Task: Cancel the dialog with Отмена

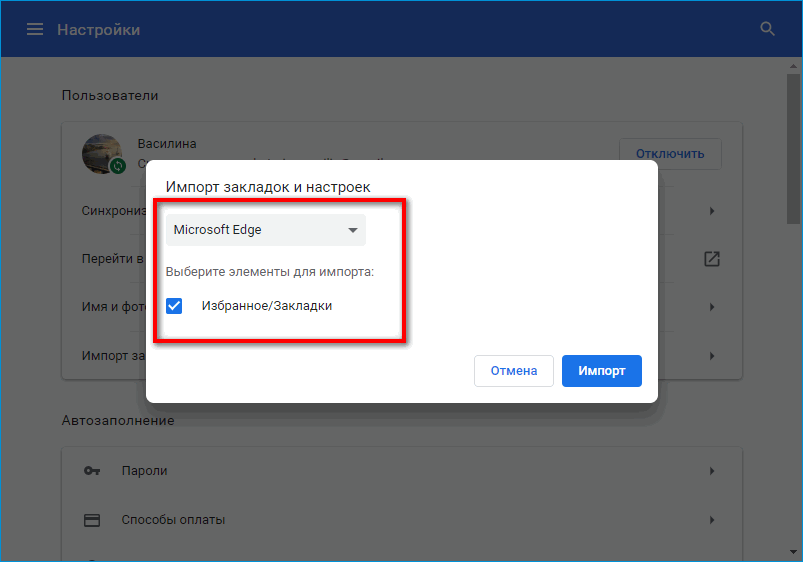Action: point(514,371)
